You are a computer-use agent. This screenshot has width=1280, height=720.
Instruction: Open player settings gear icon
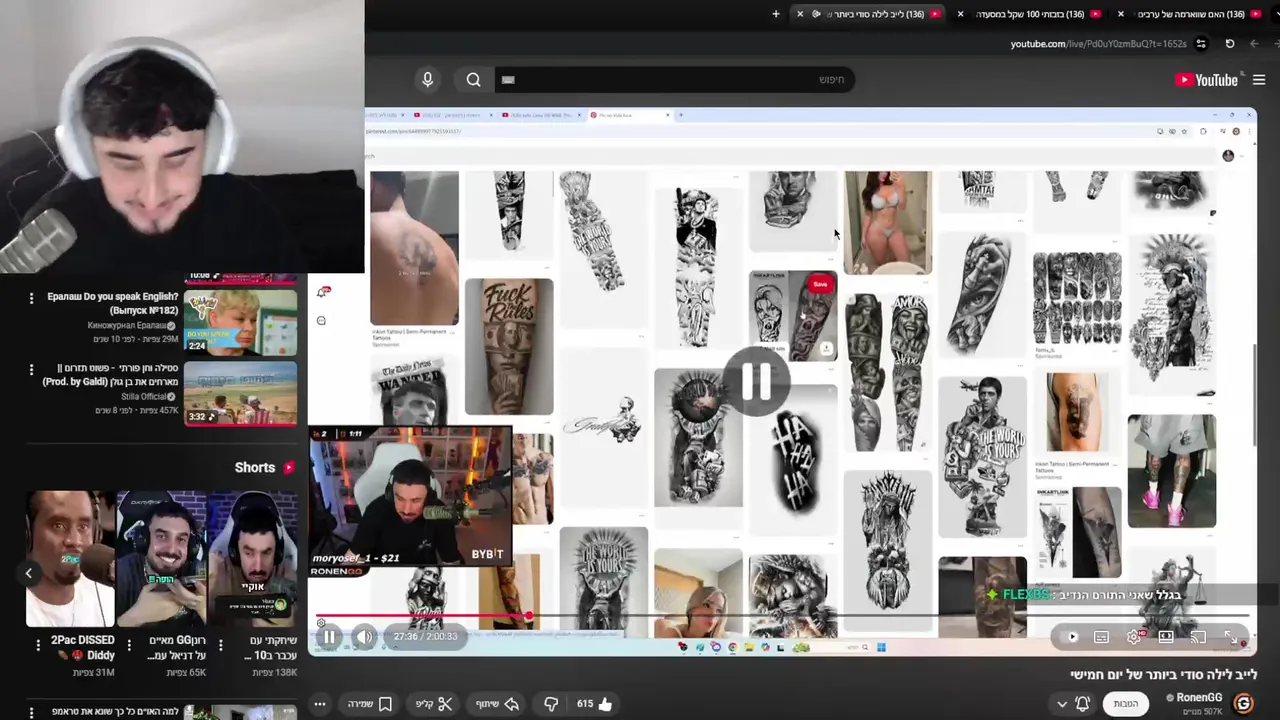pyautogui.click(x=1134, y=637)
